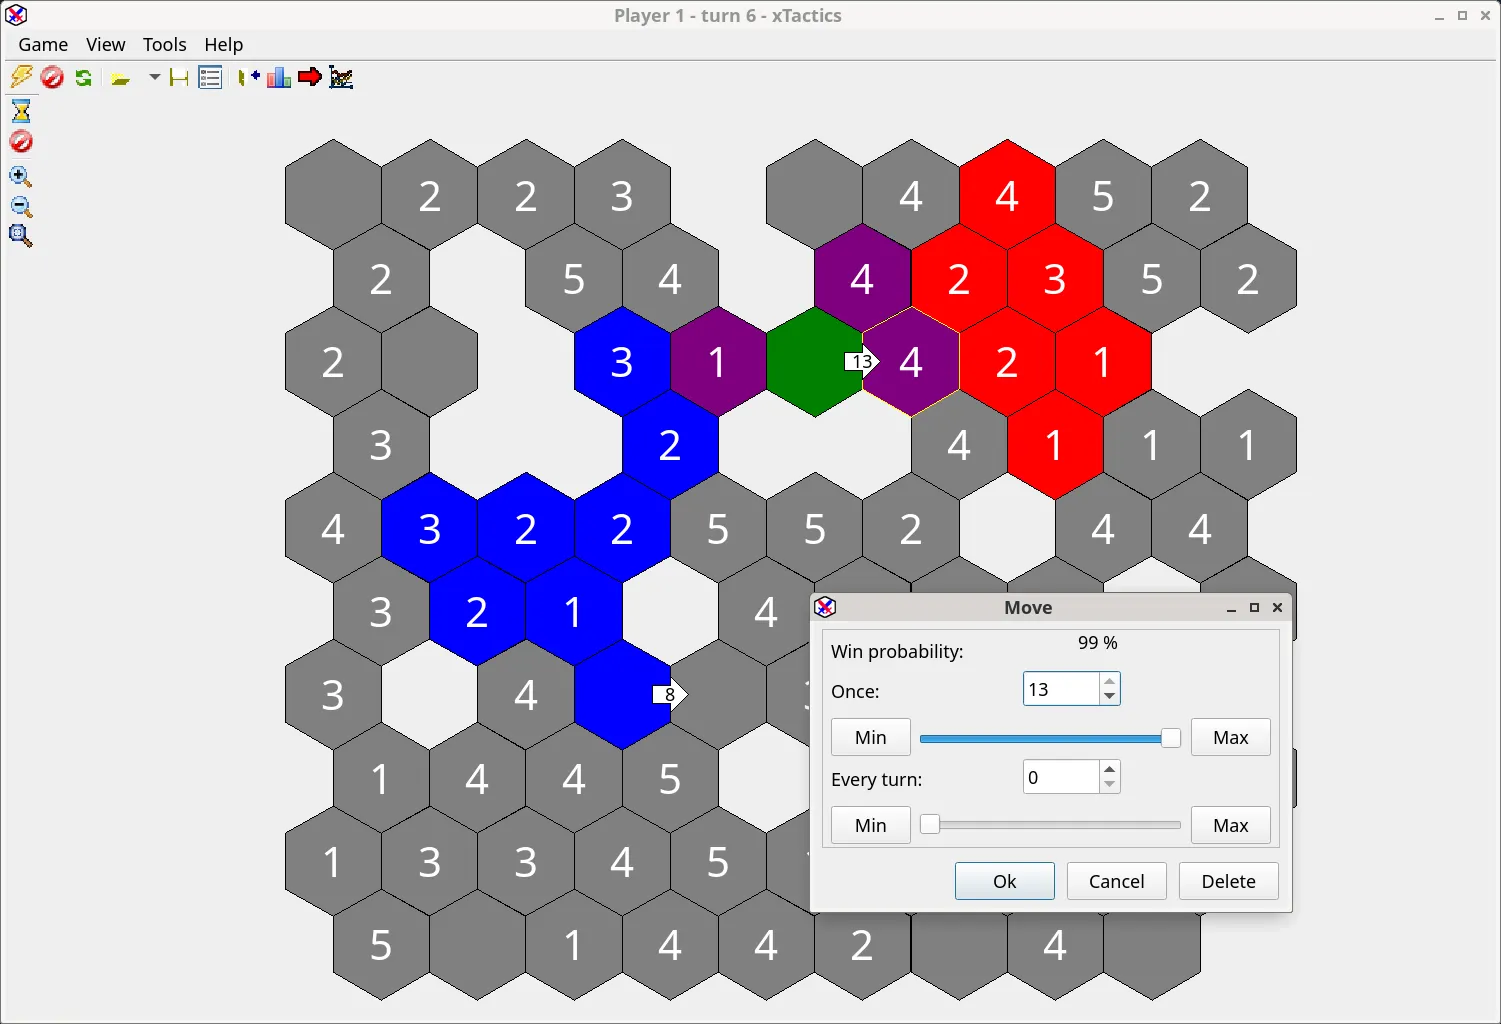Focus the Once value field showing 13
Screen dimensions: 1501x1024
[x=1061, y=689]
